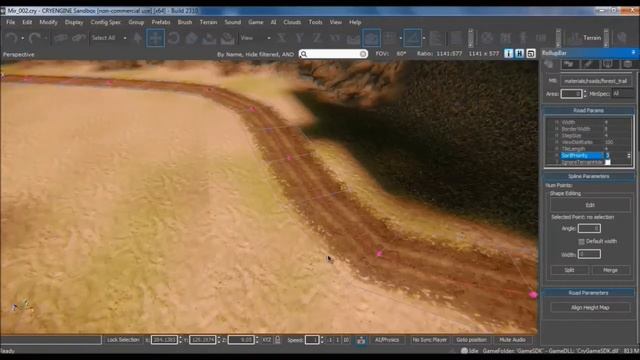This screenshot has height=360, width=640.
Task: Open the RollupBar Layers tab icon
Action: click(x=627, y=64)
